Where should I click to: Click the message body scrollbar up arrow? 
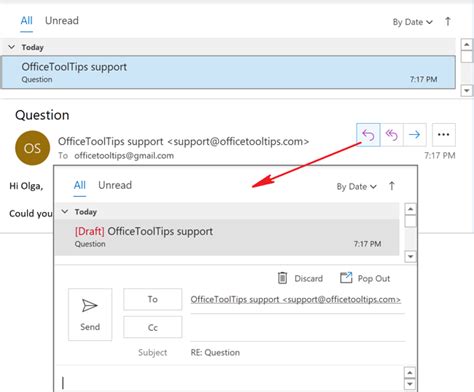tap(410, 373)
